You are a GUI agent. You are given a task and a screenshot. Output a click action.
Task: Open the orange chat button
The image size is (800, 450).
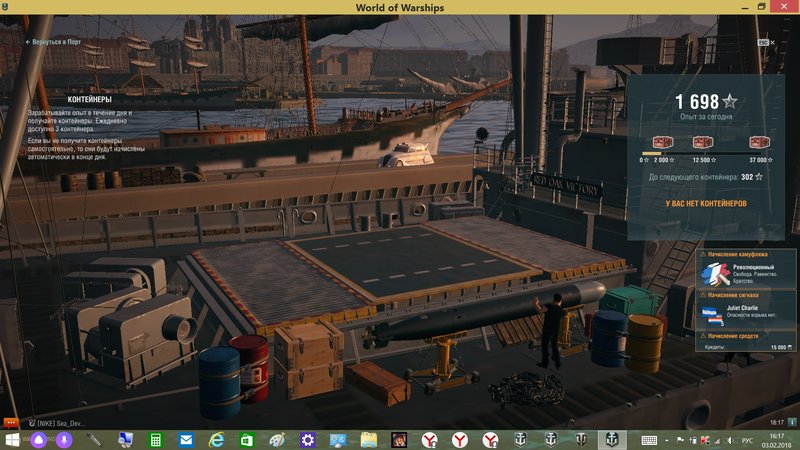tap(11, 422)
